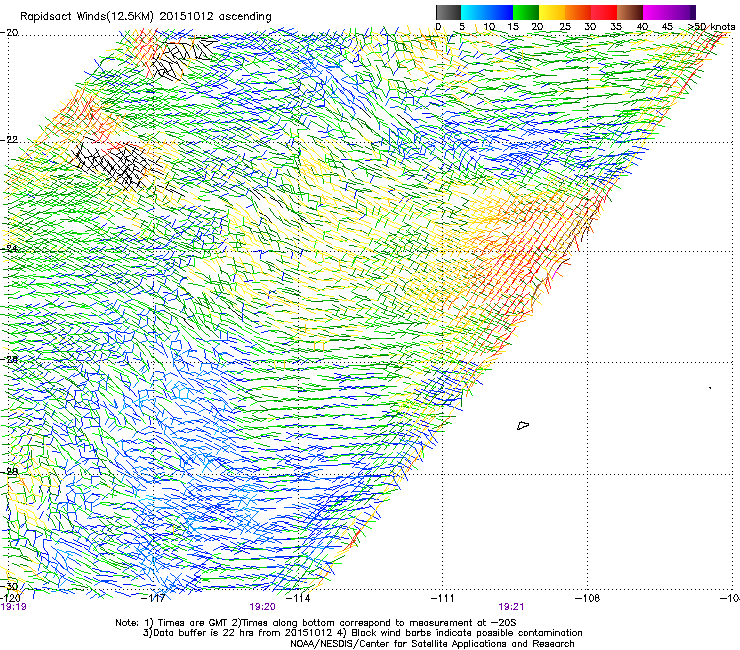Click the '-20' latitude axis label
The width and height of the screenshot is (740, 650).
pyautogui.click(x=9, y=33)
